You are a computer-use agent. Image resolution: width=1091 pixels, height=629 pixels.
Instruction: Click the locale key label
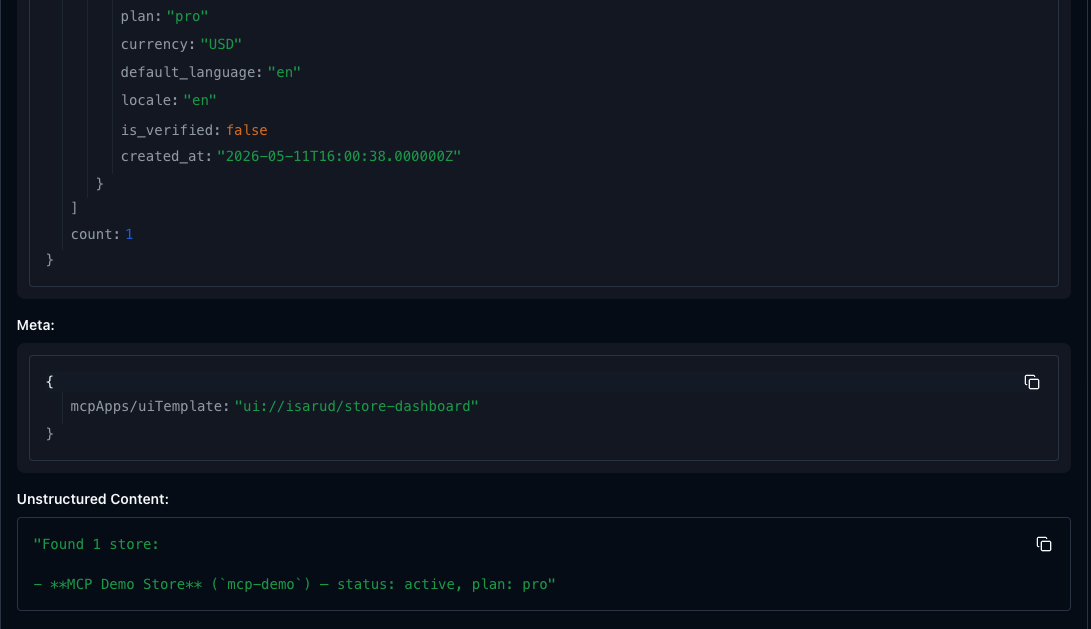point(150,100)
